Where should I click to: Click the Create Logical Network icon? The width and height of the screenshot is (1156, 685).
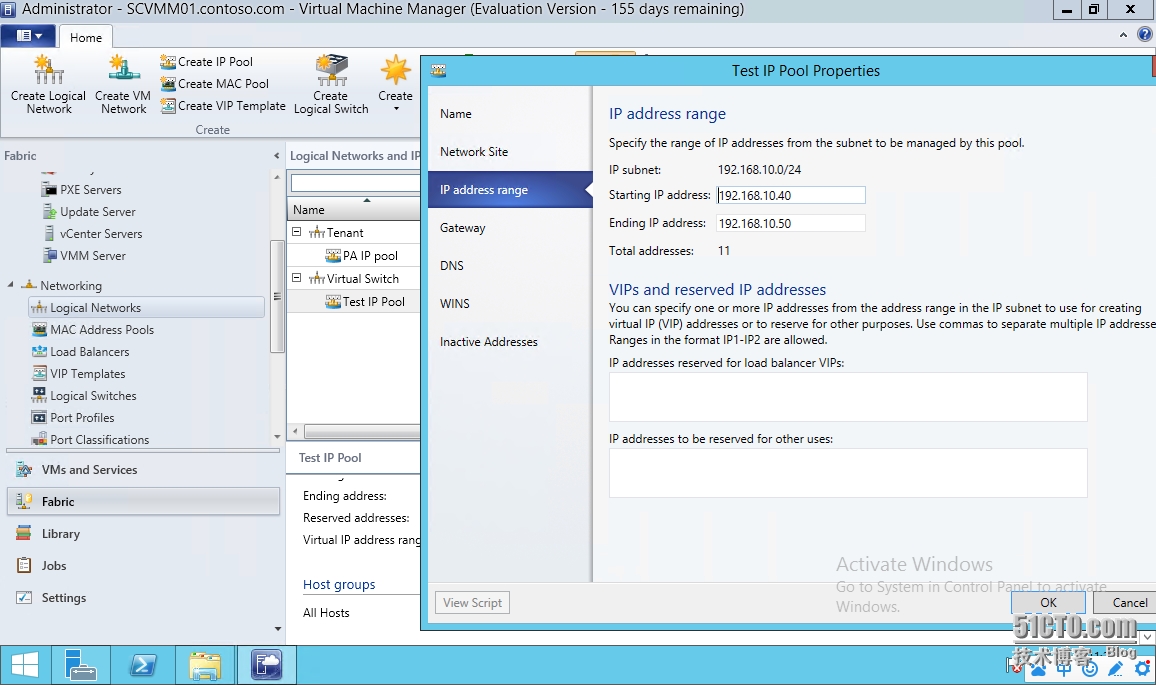pos(49,71)
